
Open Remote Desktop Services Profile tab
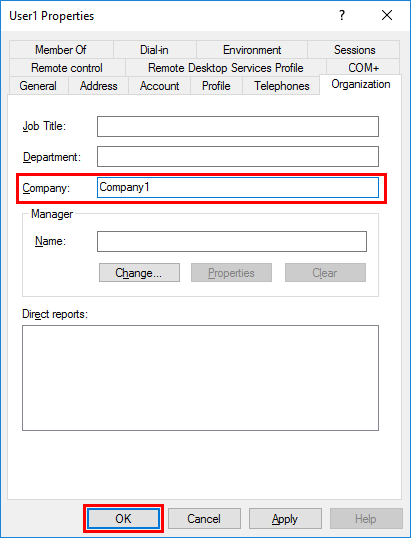point(226,68)
